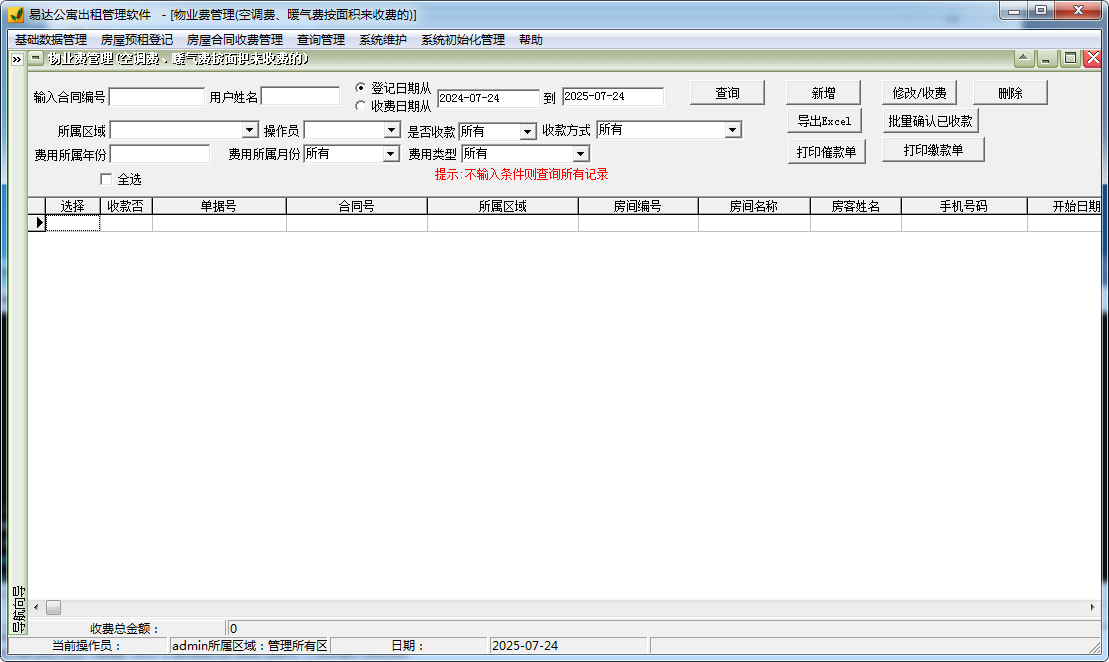
Task: Open the 系统维护 menu
Action: click(383, 39)
